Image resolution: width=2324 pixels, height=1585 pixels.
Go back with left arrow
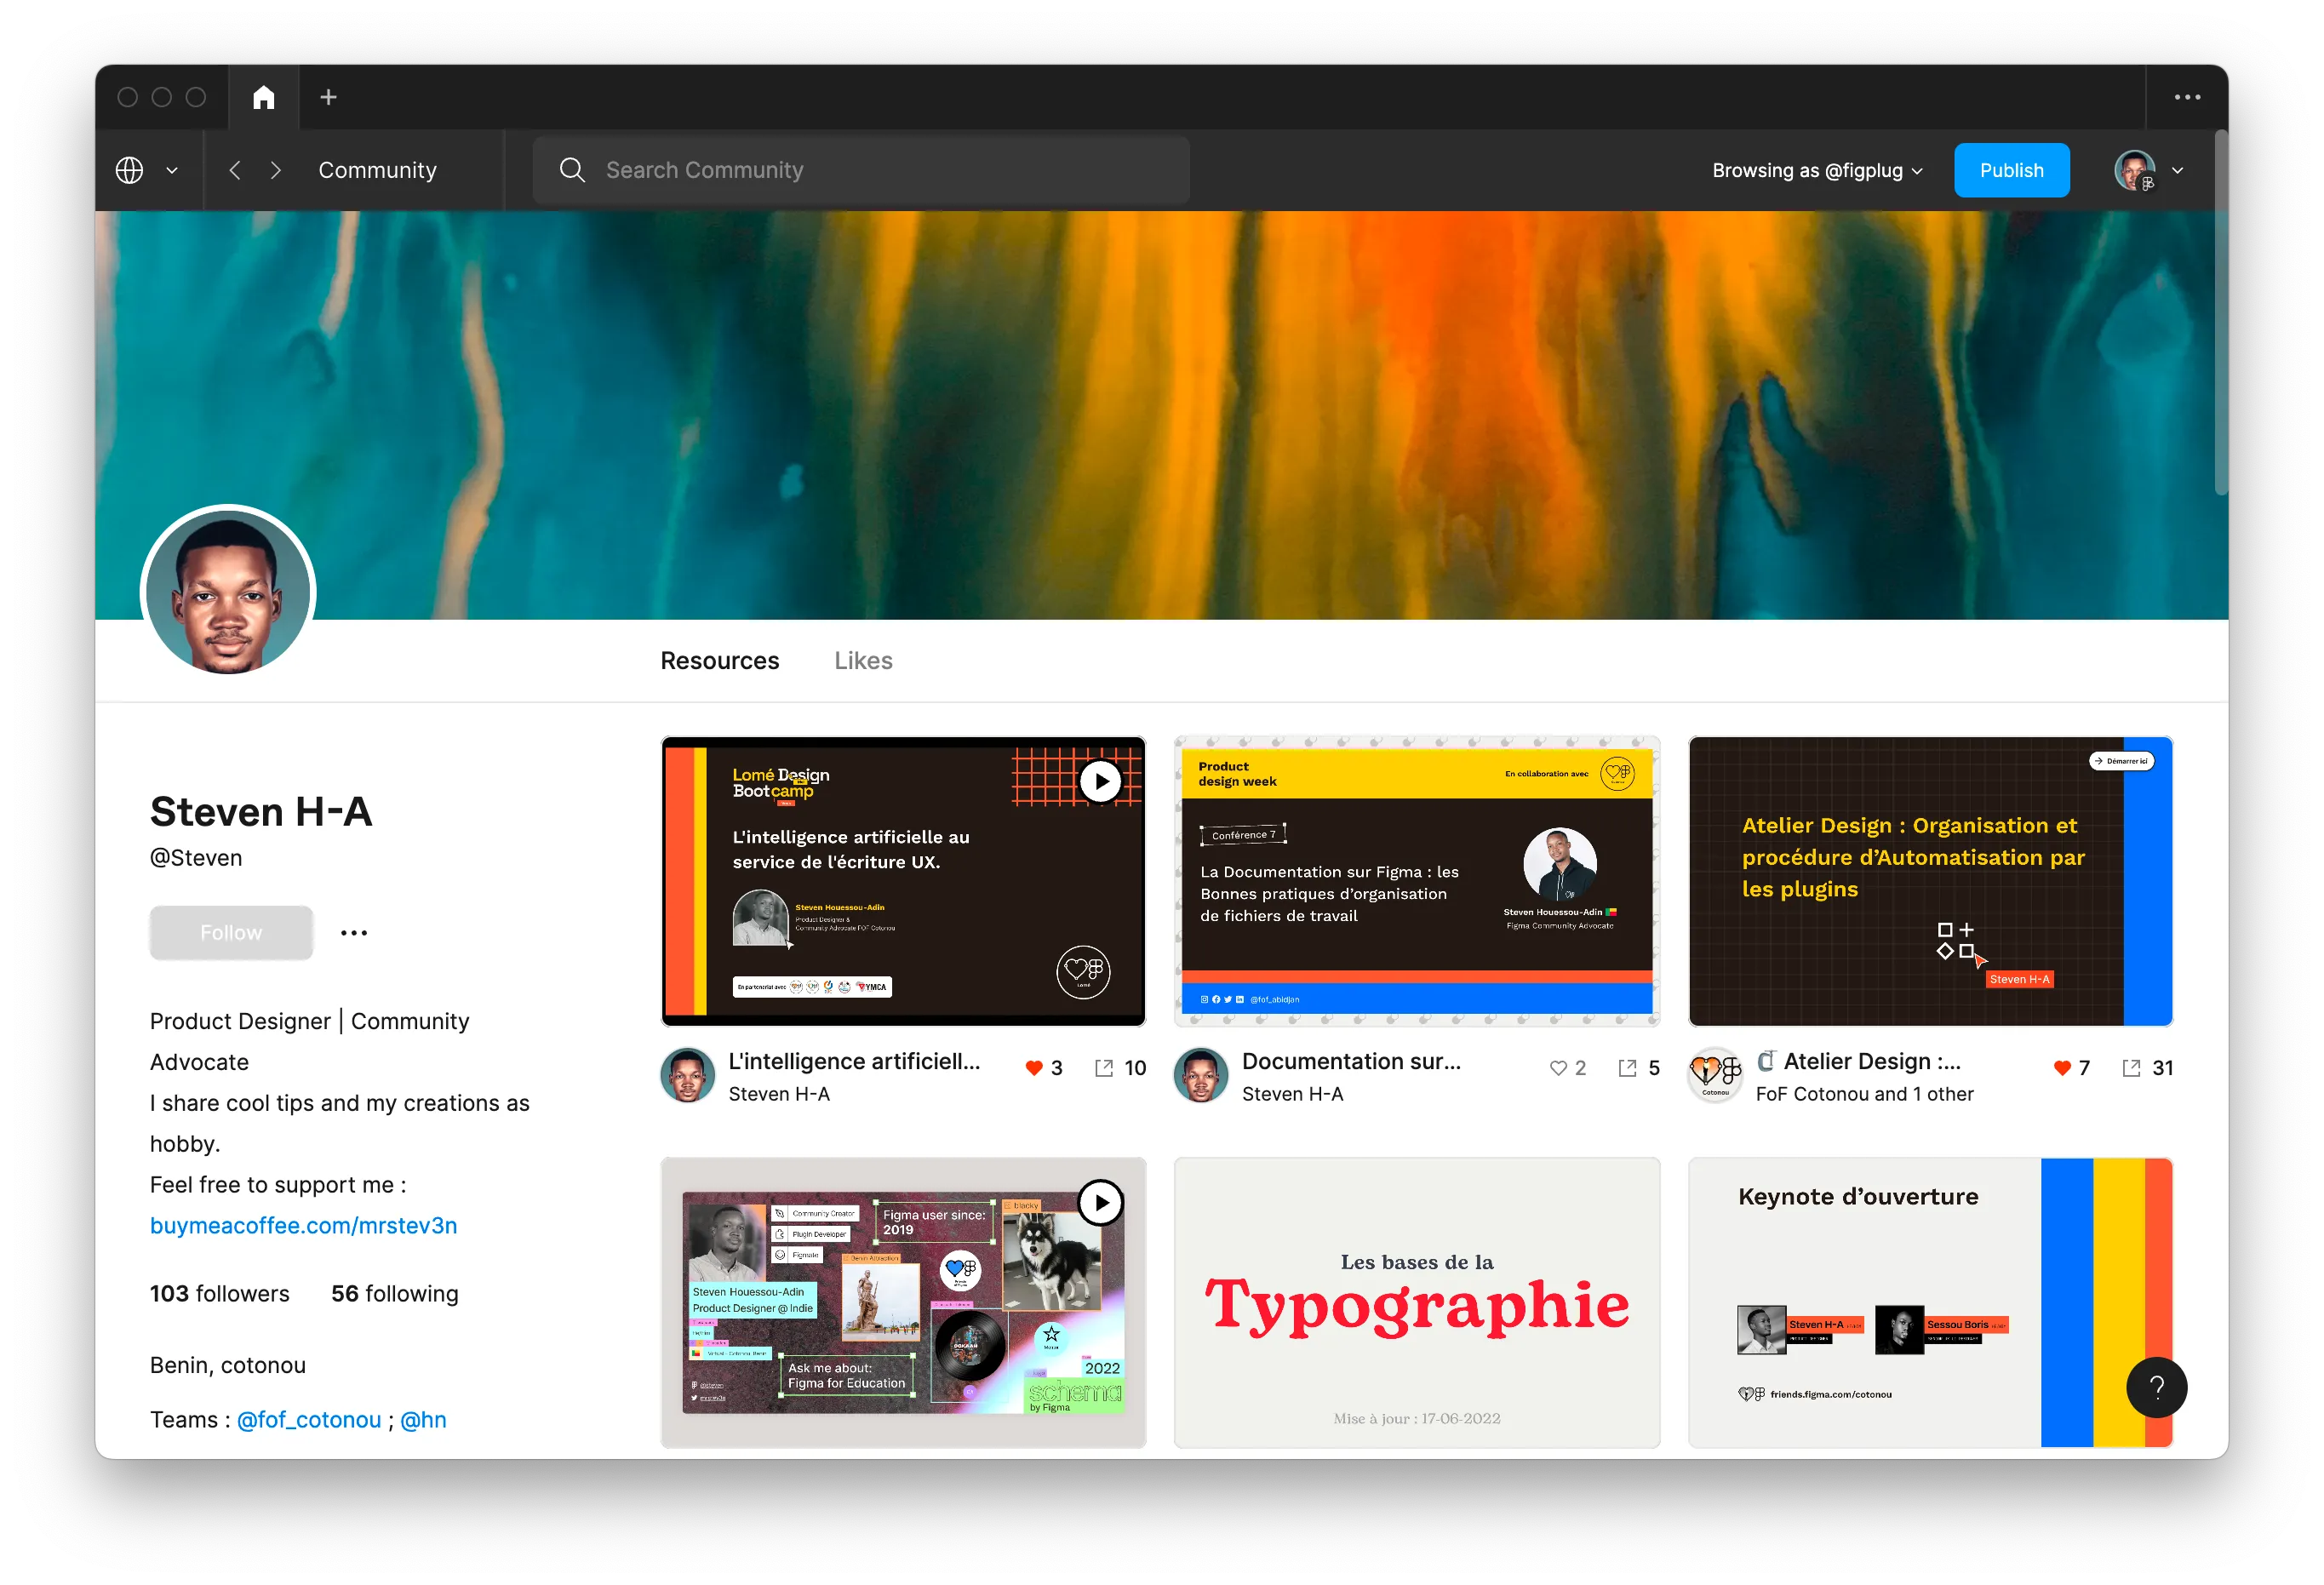pyautogui.click(x=235, y=170)
